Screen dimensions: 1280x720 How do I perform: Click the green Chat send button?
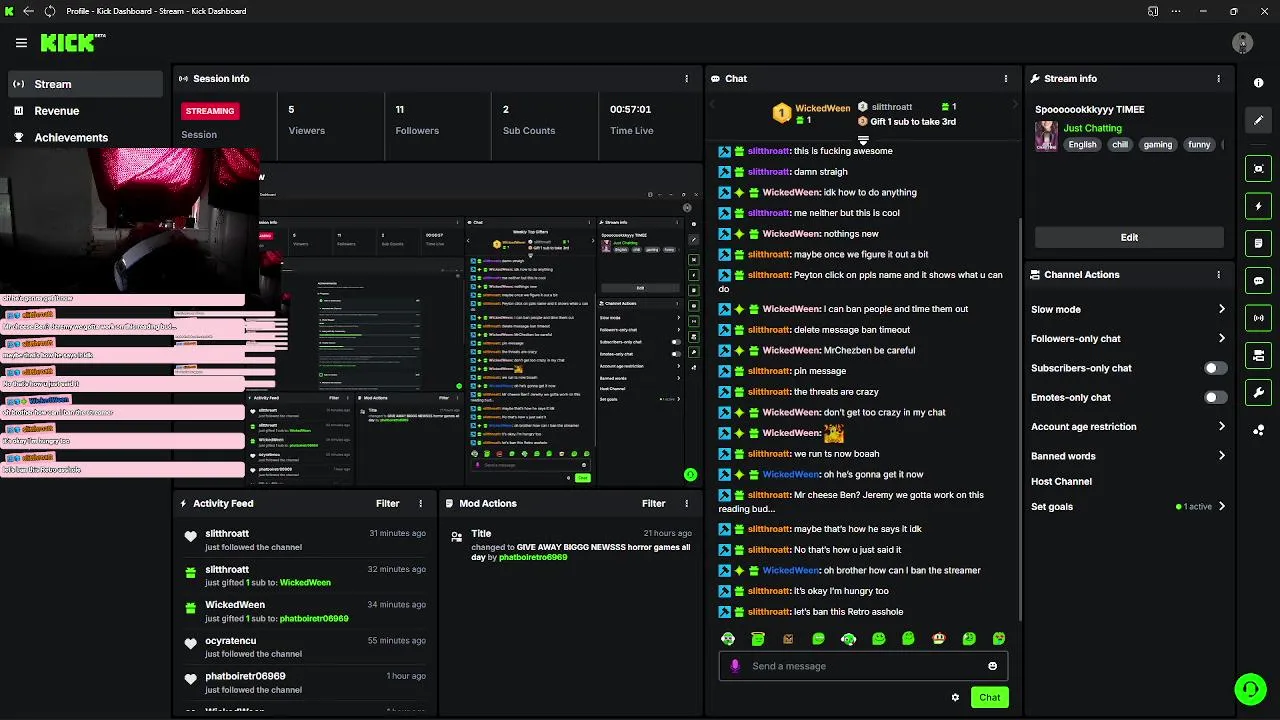(989, 697)
